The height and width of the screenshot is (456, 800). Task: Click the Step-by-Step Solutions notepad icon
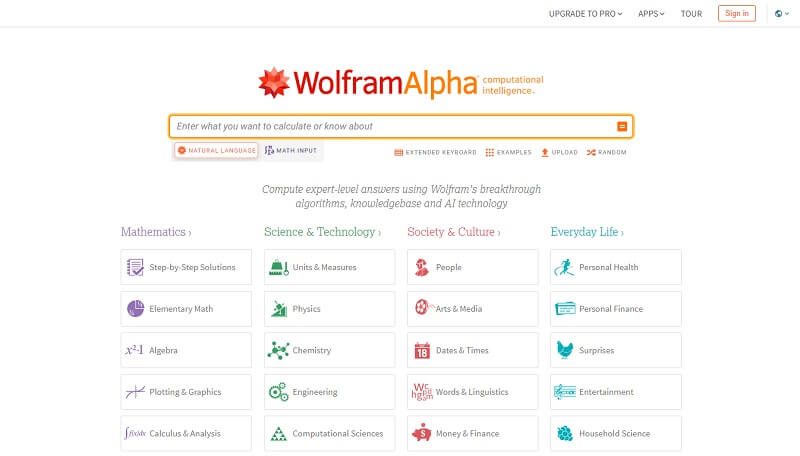pyautogui.click(x=135, y=267)
